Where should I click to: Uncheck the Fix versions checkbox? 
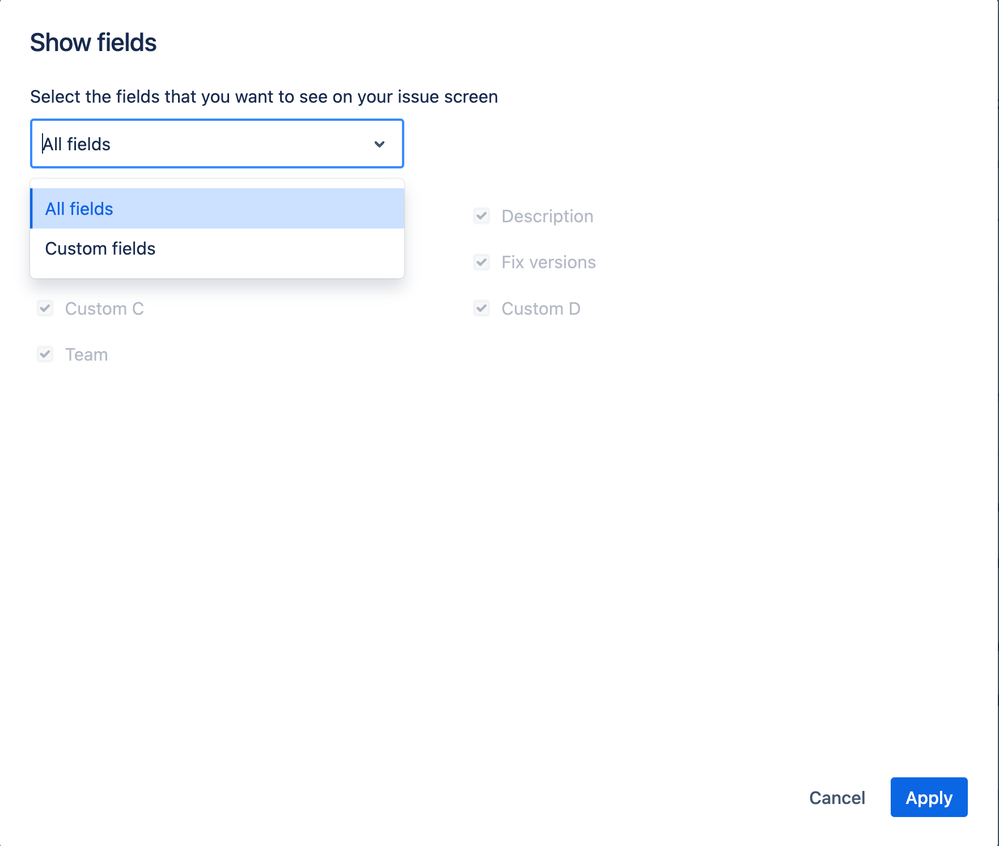point(482,262)
